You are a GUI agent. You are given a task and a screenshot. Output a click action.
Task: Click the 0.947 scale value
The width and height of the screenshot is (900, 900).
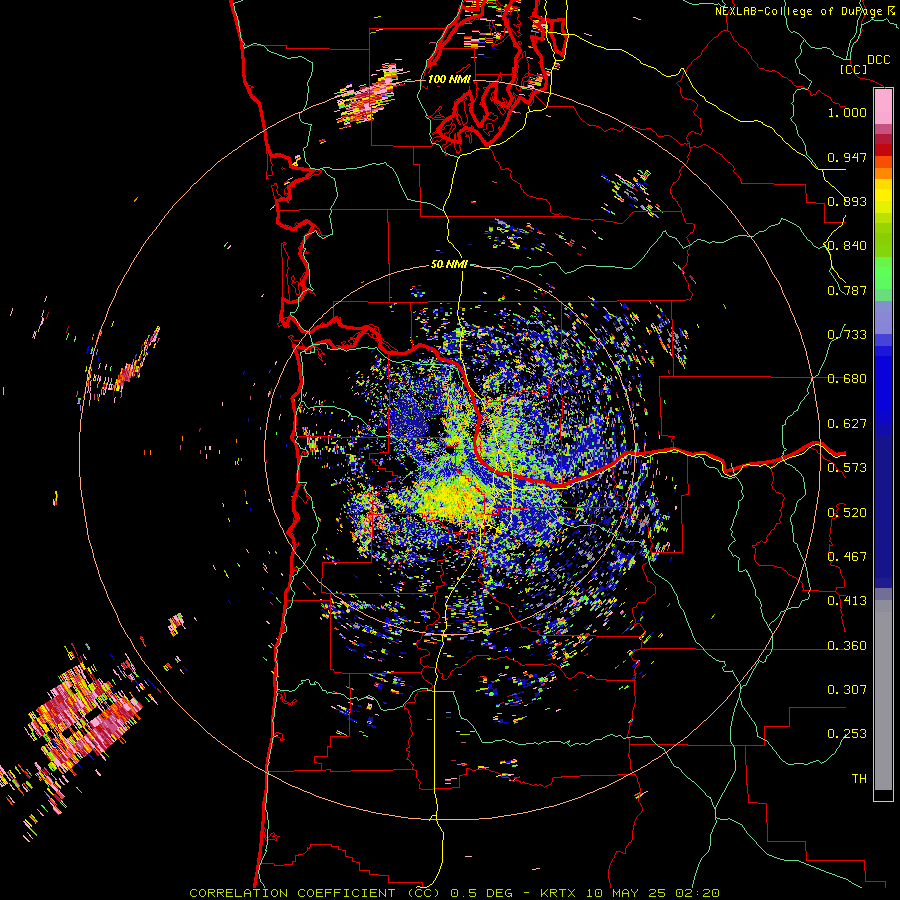pos(847,157)
